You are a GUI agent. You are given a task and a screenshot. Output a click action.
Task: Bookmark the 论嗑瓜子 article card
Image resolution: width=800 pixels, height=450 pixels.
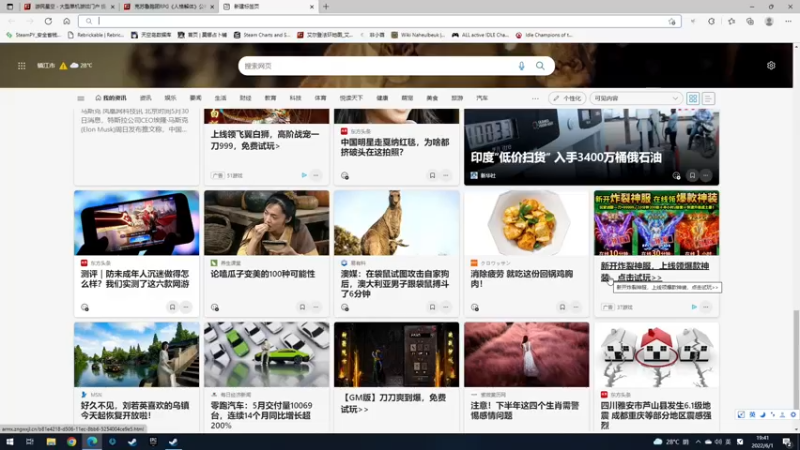302,307
